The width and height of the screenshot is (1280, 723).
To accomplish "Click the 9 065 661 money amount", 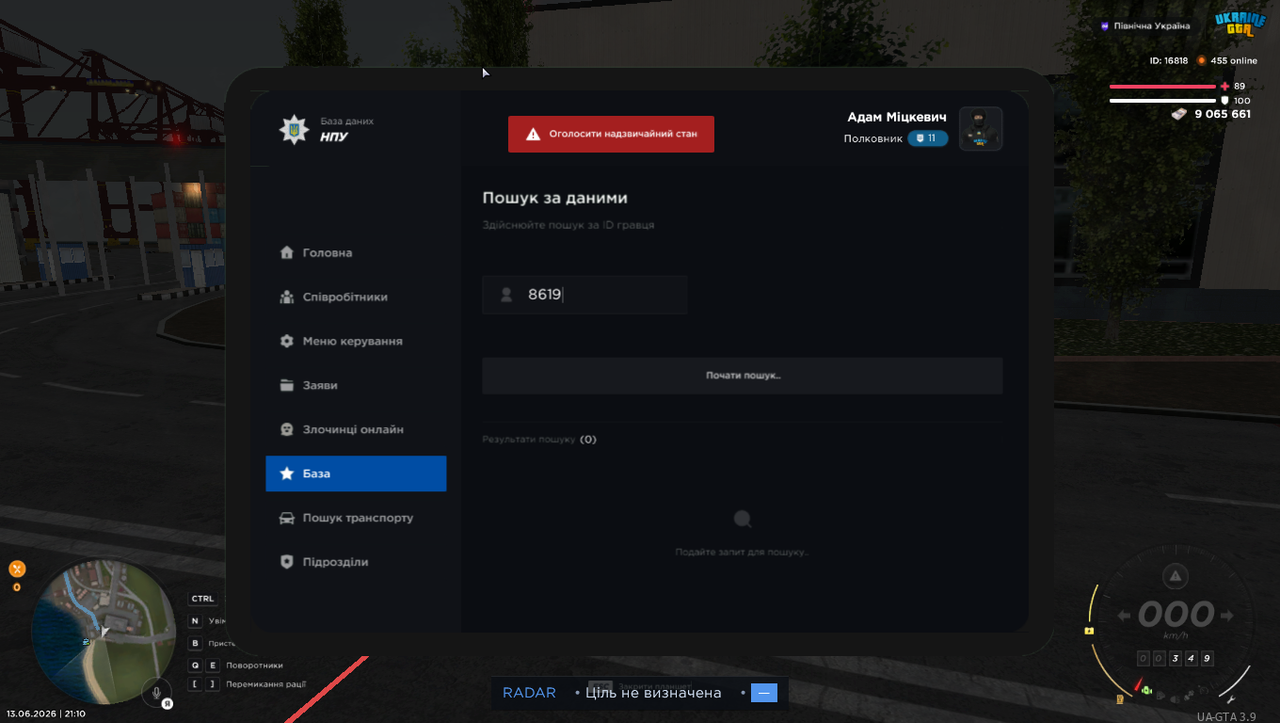I will click(x=1222, y=114).
